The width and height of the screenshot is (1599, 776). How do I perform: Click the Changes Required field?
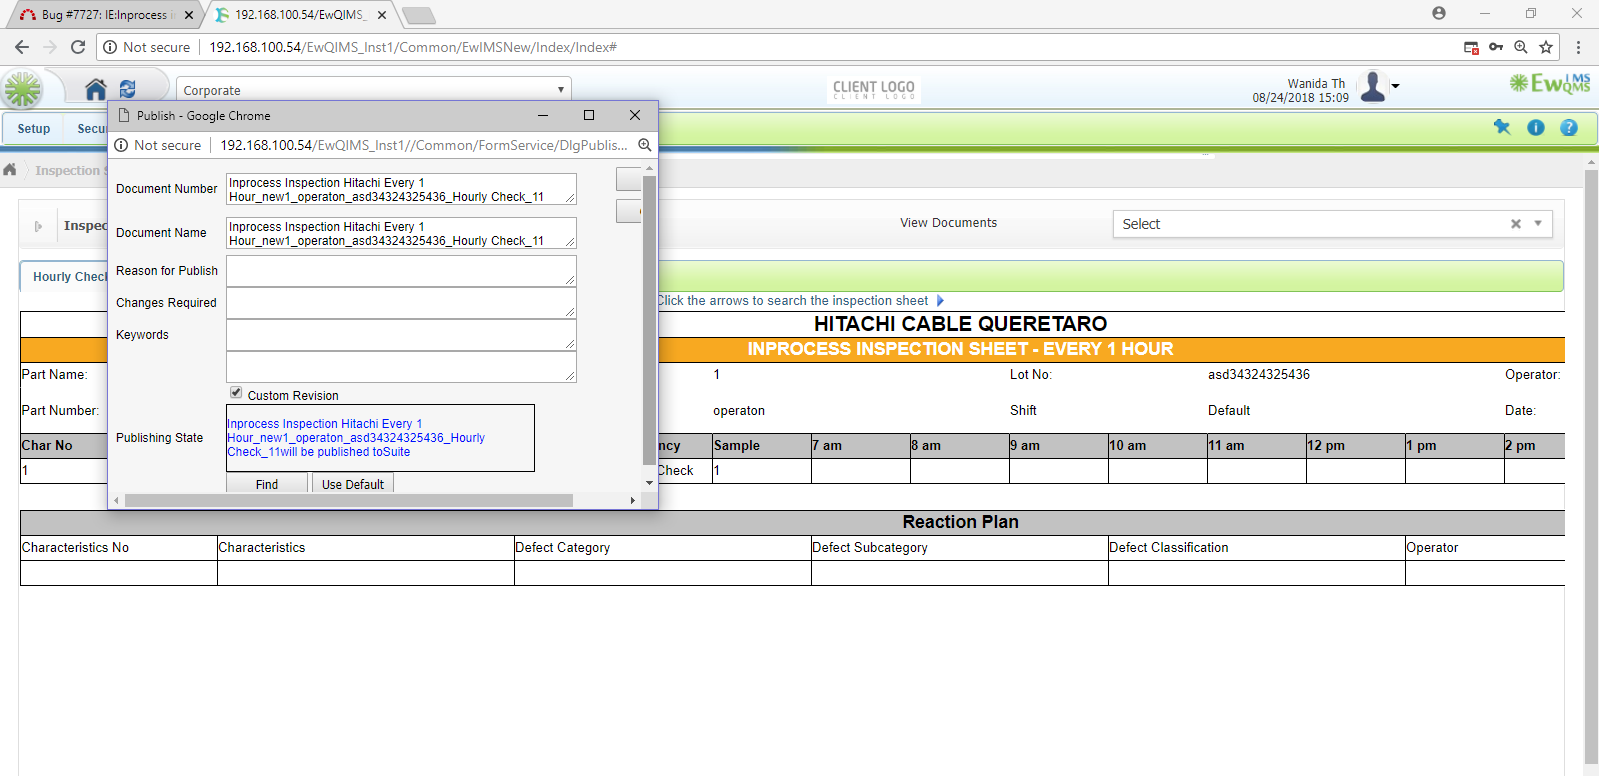401,303
